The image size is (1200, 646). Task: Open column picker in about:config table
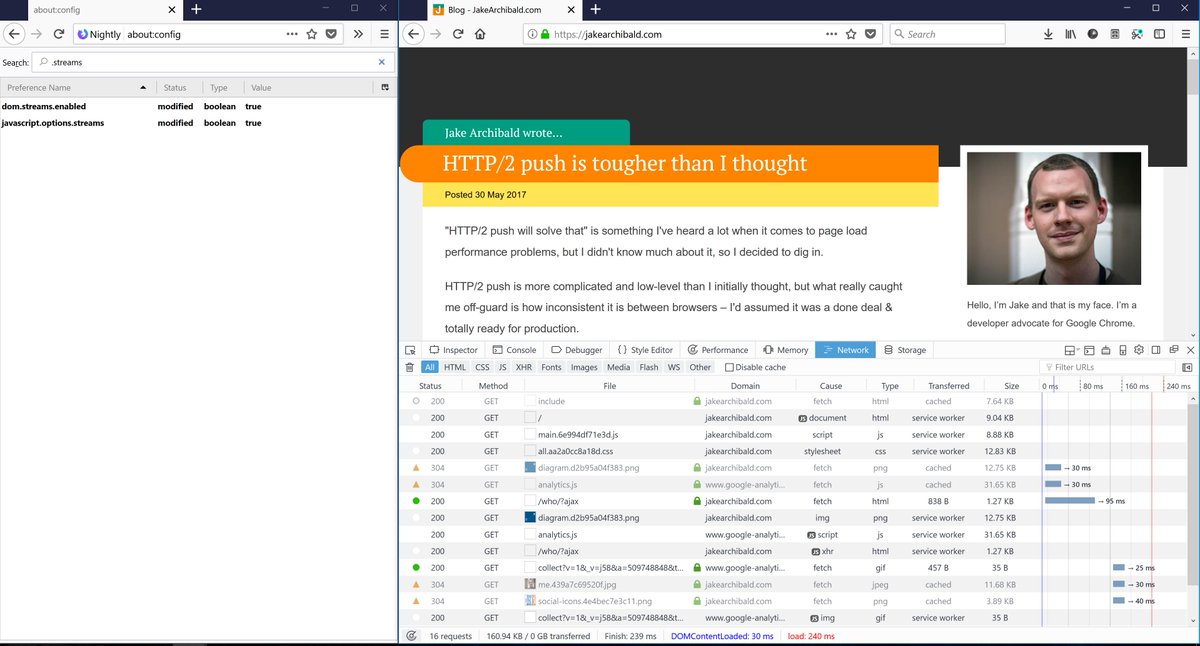[x=385, y=88]
